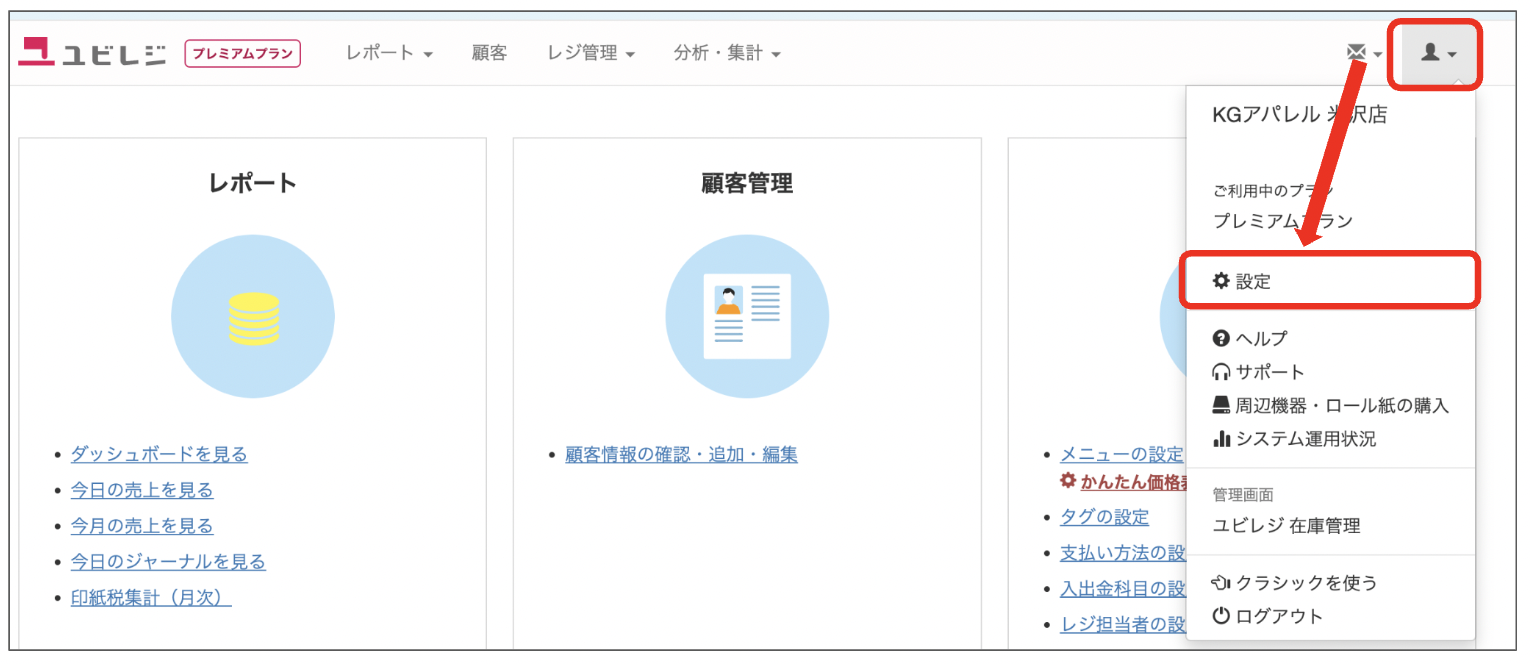Open the メニューの設定 link

1122,454
